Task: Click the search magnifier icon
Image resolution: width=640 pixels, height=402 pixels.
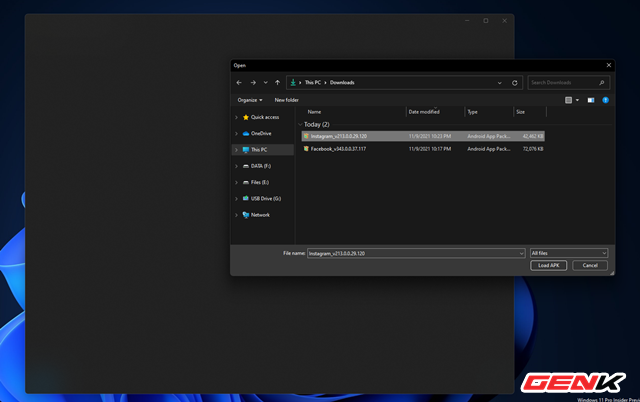Action: pyautogui.click(x=602, y=82)
